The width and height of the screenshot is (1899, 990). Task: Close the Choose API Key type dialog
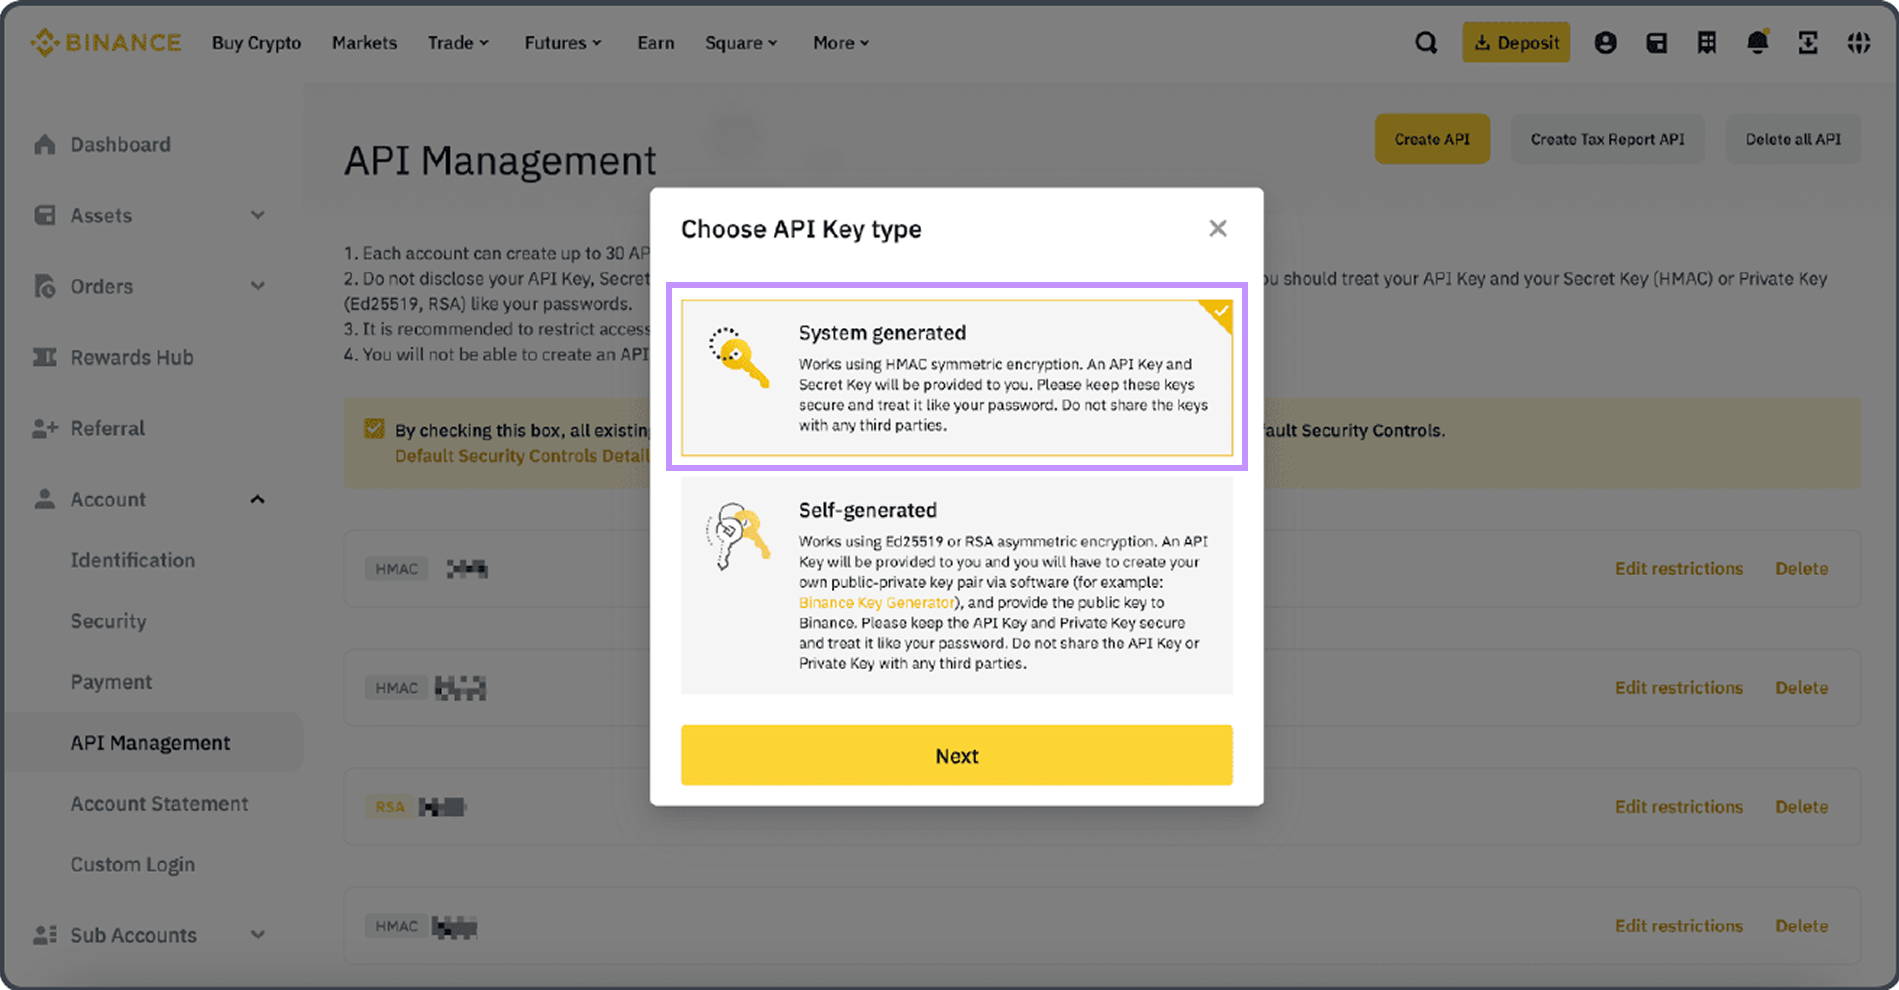click(x=1218, y=228)
